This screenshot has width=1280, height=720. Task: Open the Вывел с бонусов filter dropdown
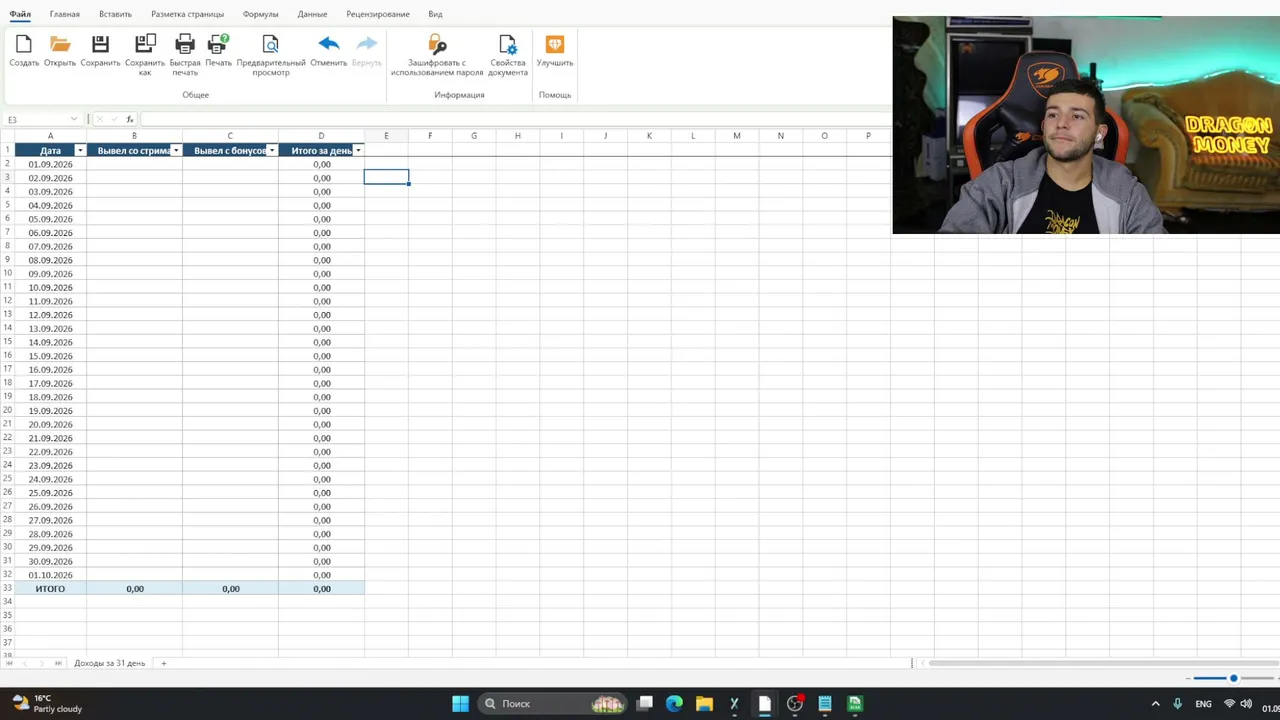pyautogui.click(x=272, y=150)
